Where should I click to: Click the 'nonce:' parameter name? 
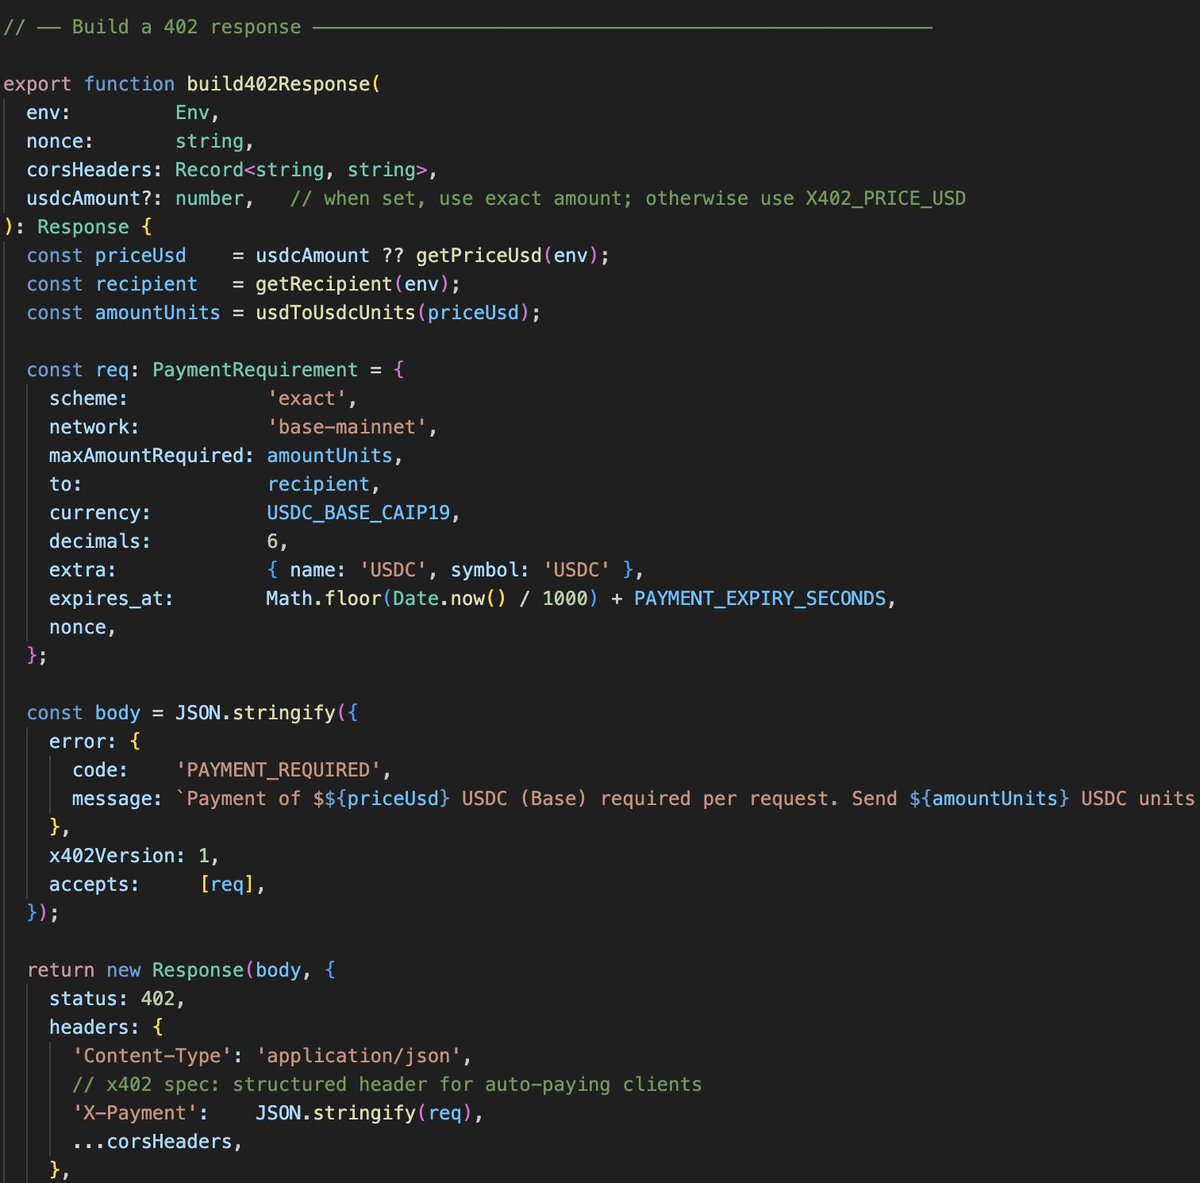pyautogui.click(x=60, y=141)
